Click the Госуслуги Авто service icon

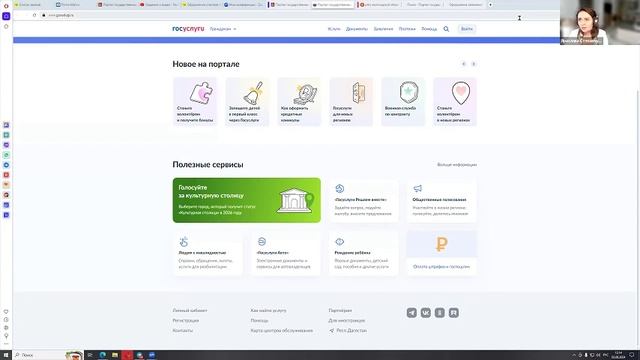tap(262, 242)
